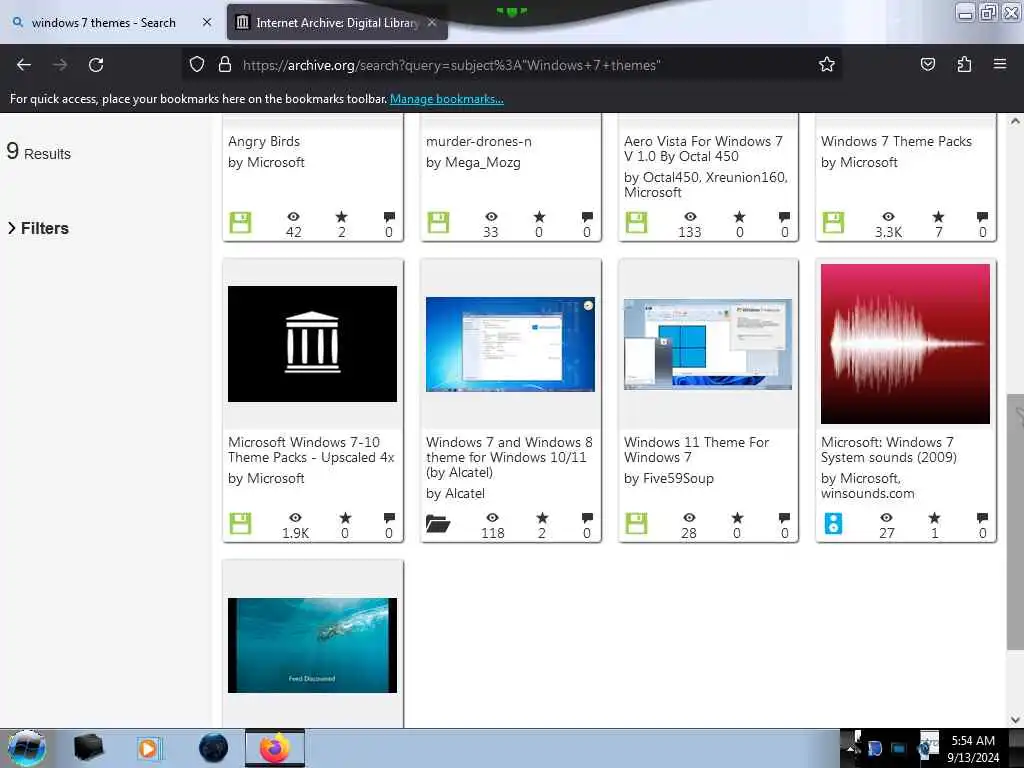The width and height of the screenshot is (1024, 768).
Task: Open the Firefox application menu
Action: pos(999,64)
